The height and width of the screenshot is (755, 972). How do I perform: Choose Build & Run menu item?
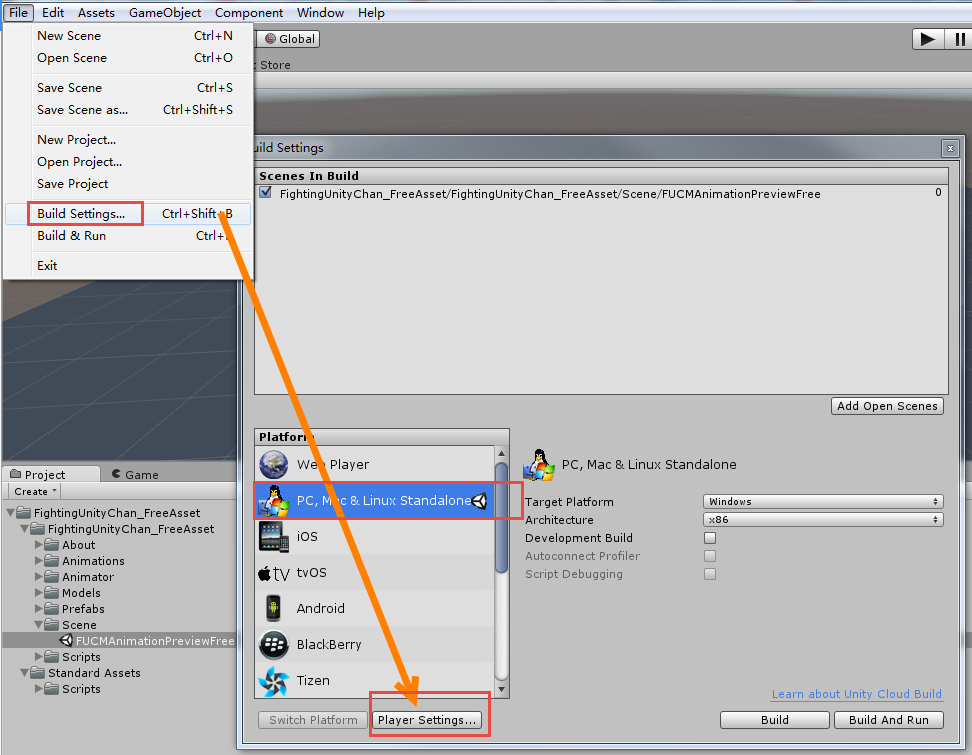128,236
